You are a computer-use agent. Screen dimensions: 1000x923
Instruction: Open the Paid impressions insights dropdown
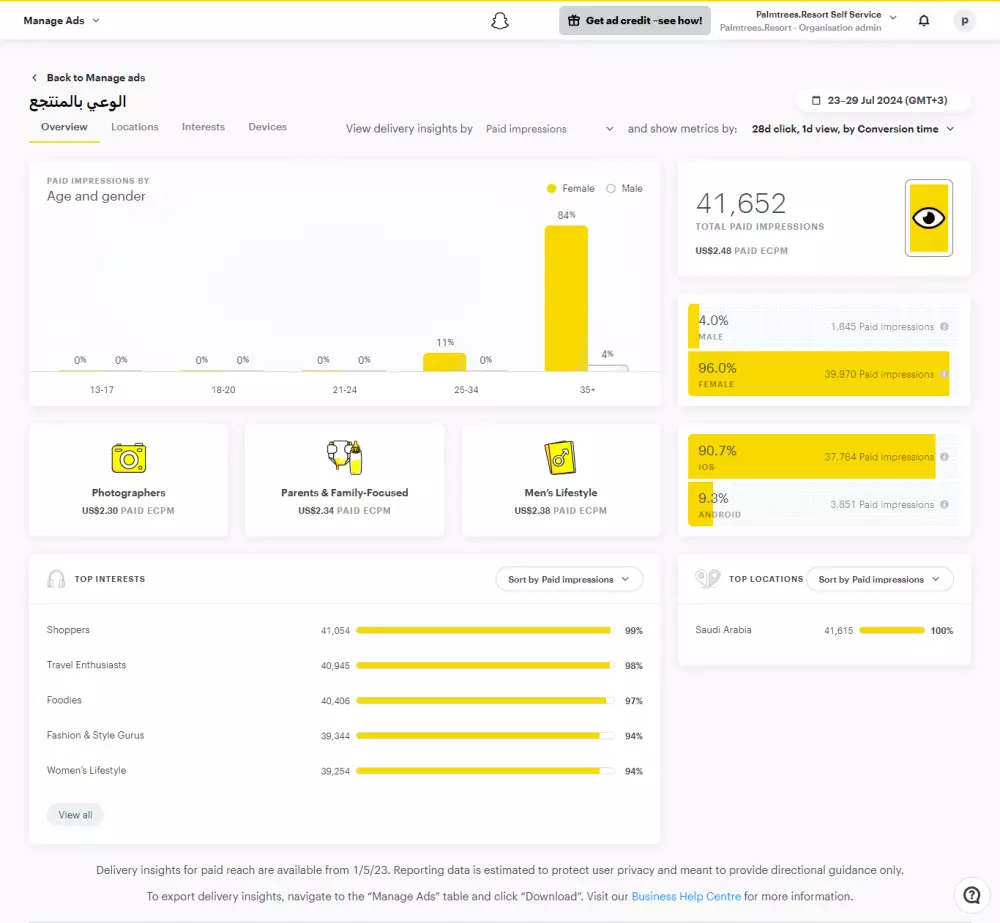click(549, 129)
